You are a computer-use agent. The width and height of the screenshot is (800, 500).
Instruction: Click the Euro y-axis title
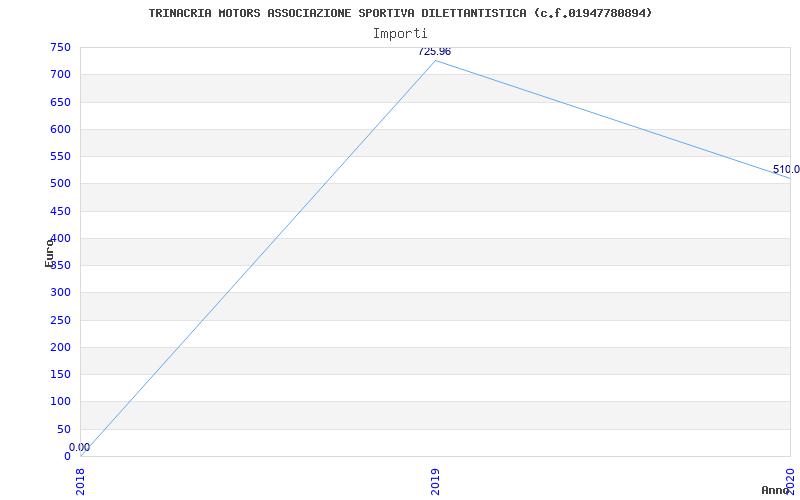point(49,253)
